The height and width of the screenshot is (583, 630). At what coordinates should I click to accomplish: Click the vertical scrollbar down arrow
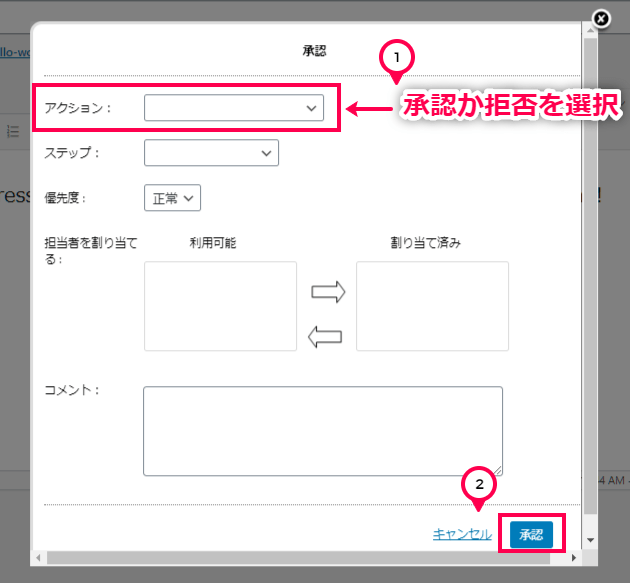pos(590,540)
